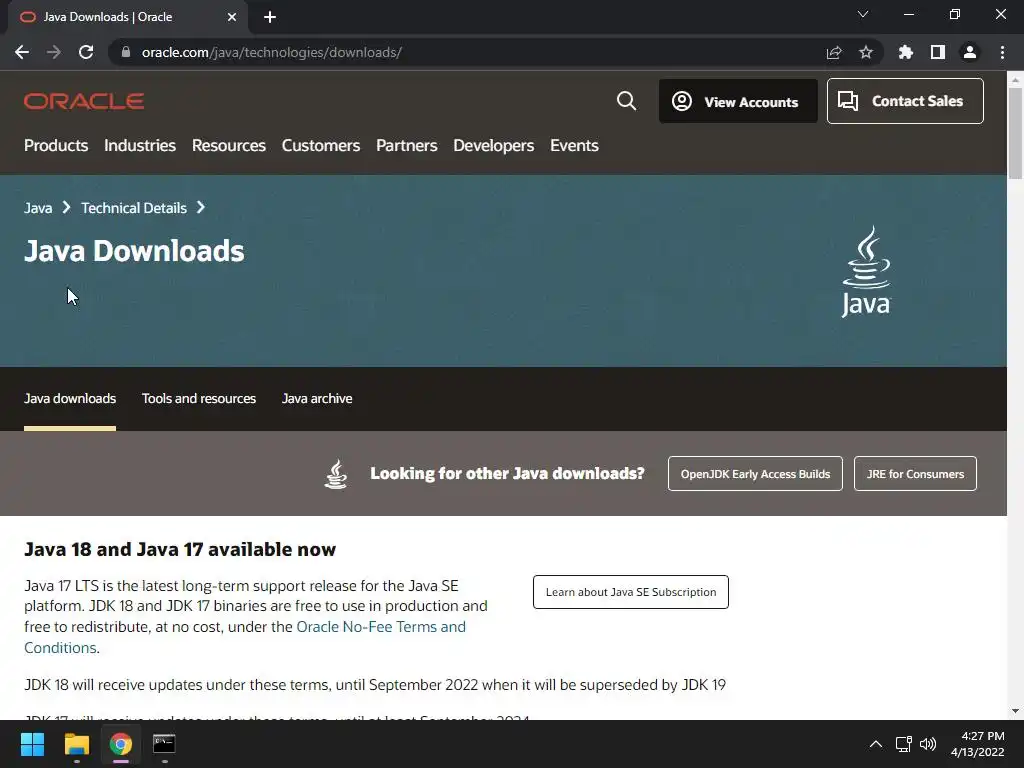Click the page's vertical scrollbar thumb

pos(1015,133)
